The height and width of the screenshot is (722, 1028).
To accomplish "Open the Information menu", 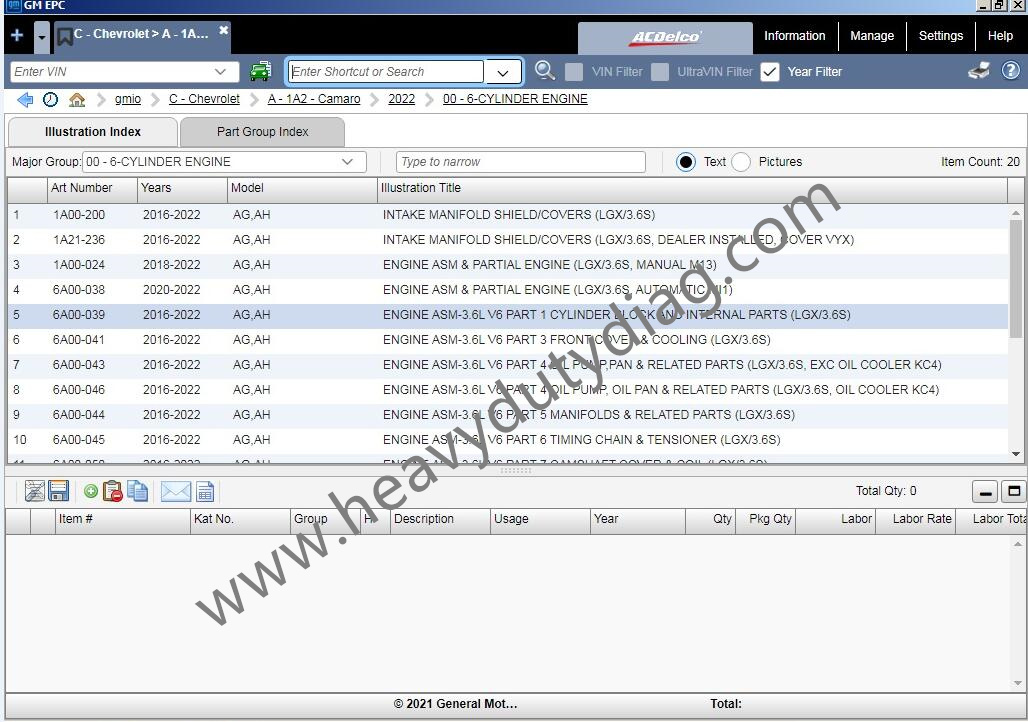I will pos(795,36).
